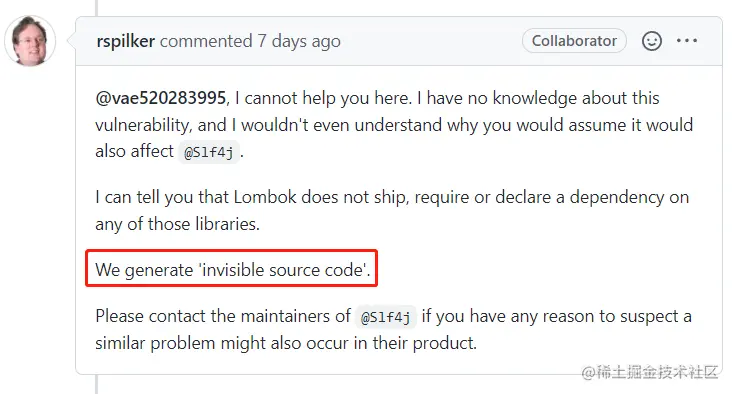Open the rspilker username link

pyautogui.click(x=126, y=42)
